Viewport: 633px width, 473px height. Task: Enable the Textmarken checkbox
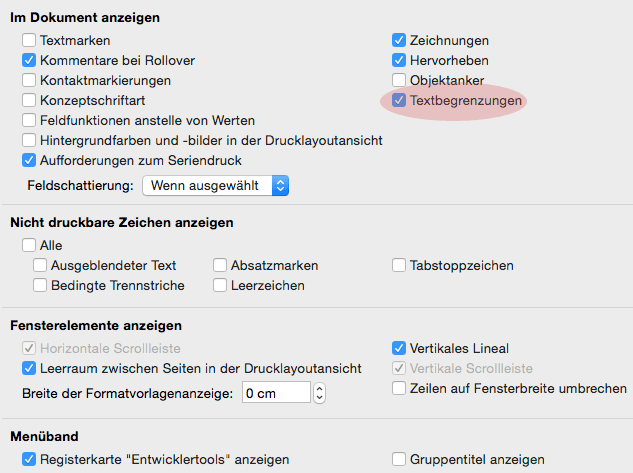click(28, 41)
